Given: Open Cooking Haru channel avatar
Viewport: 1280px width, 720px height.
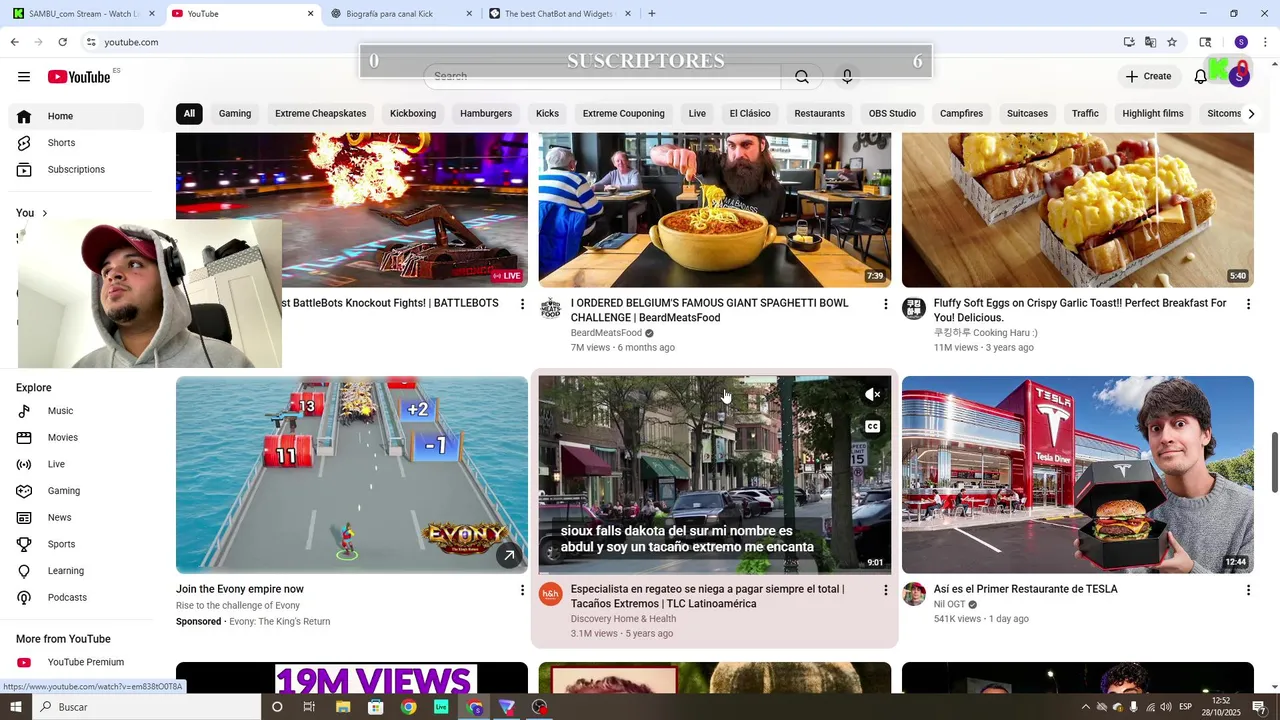Looking at the screenshot, I should (x=914, y=309).
